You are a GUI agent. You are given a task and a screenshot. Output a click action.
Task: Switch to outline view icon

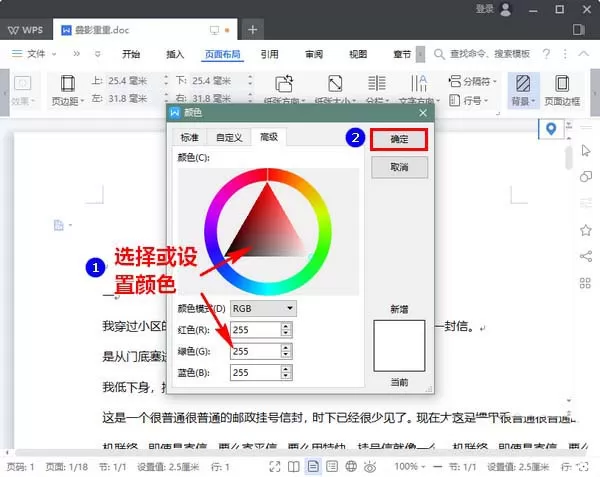click(x=332, y=467)
